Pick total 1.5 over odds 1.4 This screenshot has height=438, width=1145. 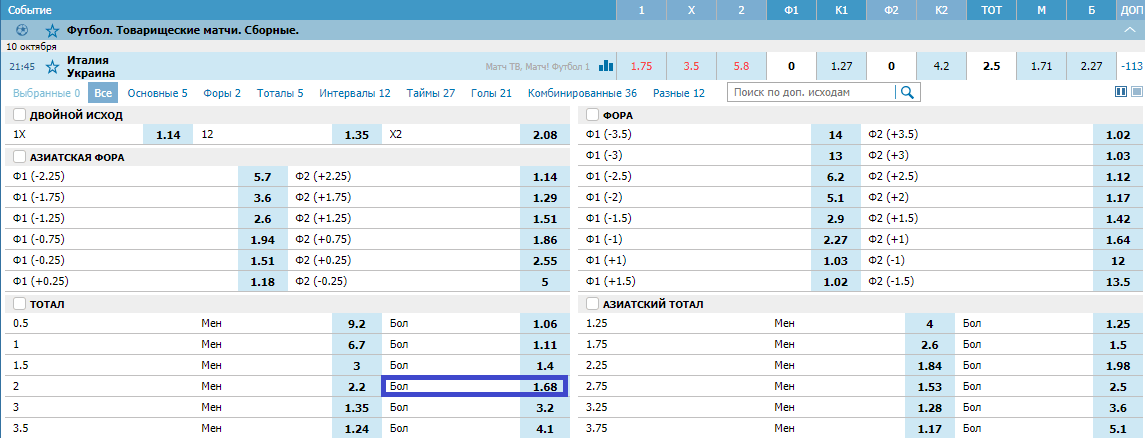pyautogui.click(x=545, y=366)
